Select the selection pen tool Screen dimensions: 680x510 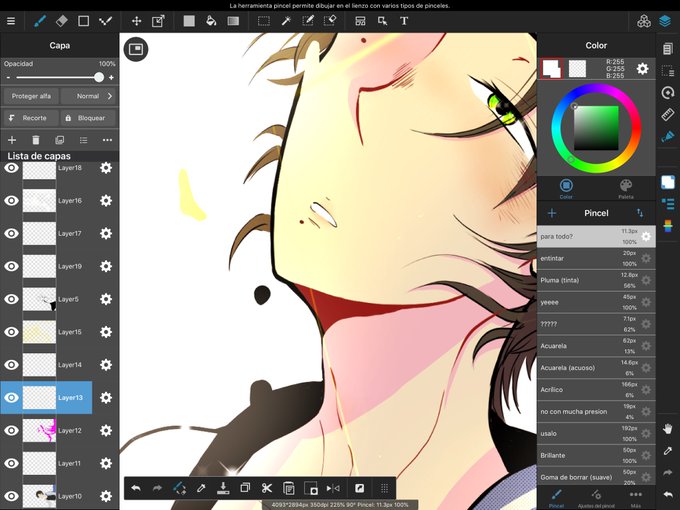point(308,21)
